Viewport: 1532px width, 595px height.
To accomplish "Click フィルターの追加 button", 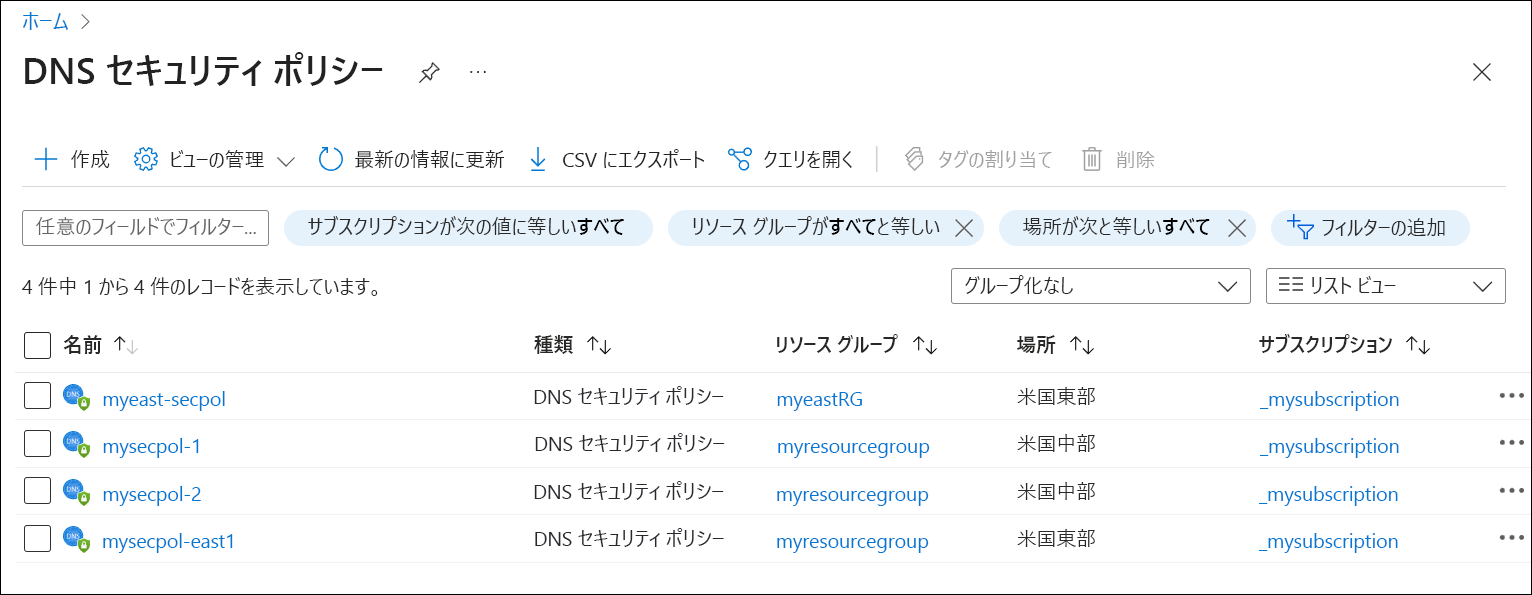I will click(1370, 228).
